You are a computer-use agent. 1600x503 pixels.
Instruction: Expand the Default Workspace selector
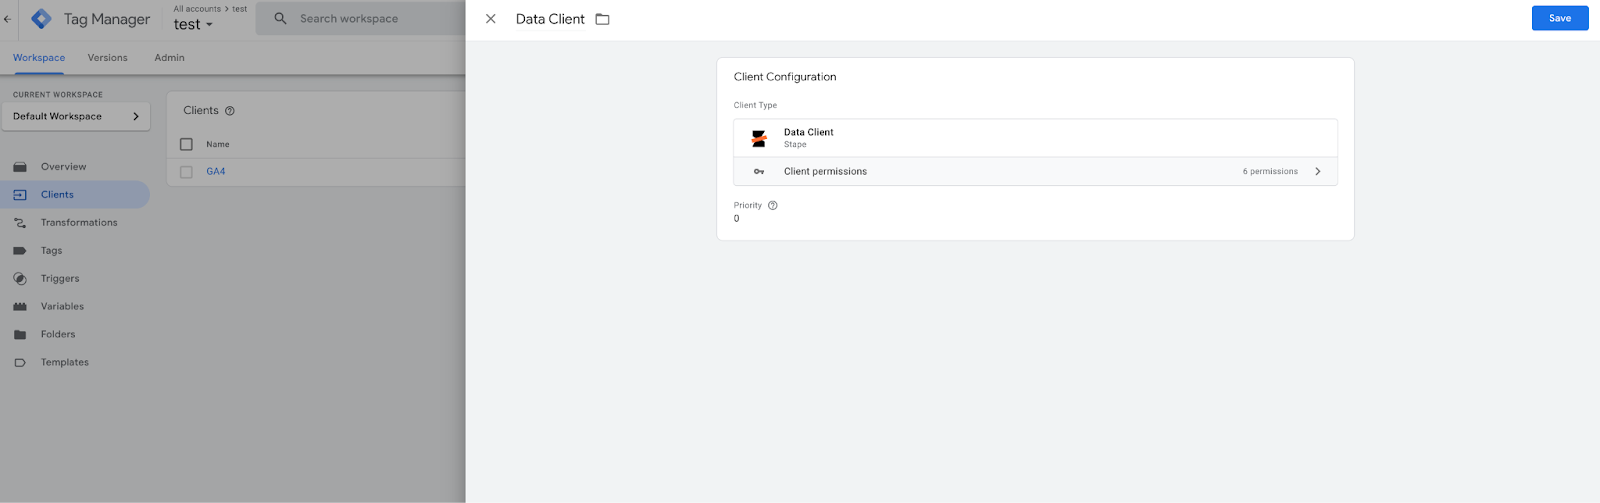point(76,116)
